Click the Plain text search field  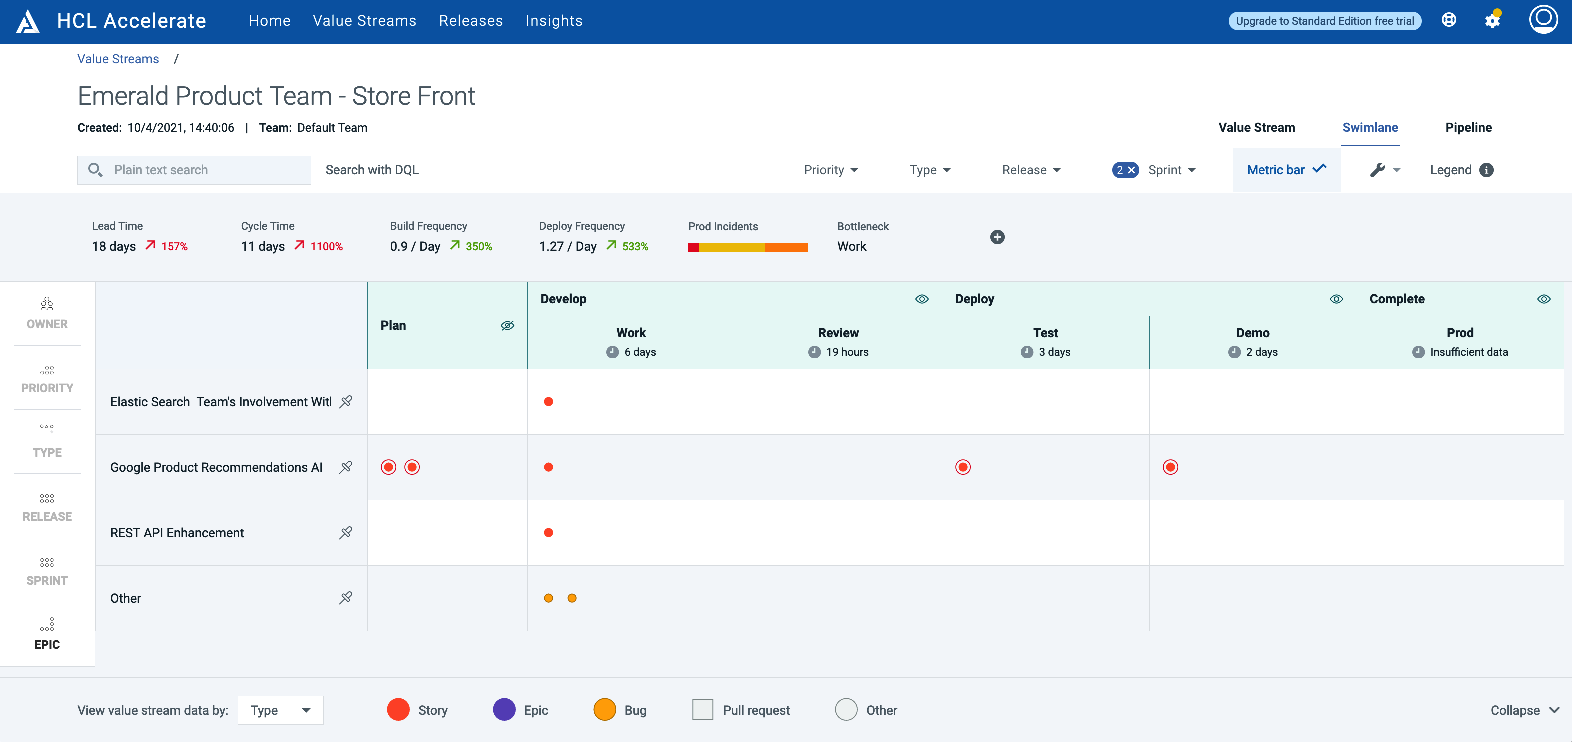[x=194, y=170]
